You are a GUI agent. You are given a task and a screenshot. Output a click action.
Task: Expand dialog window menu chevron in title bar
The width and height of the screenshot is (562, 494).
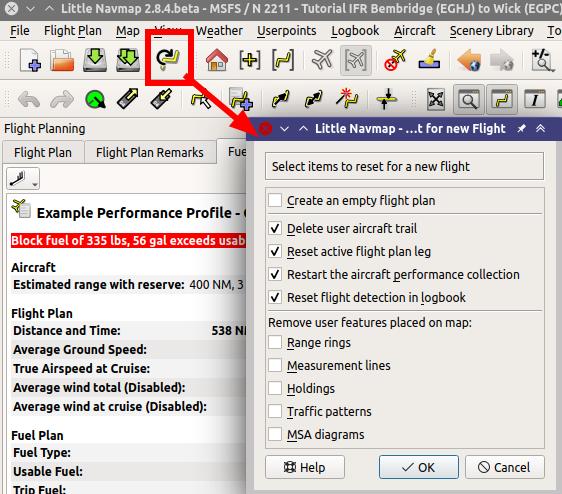pyautogui.click(x=284, y=128)
